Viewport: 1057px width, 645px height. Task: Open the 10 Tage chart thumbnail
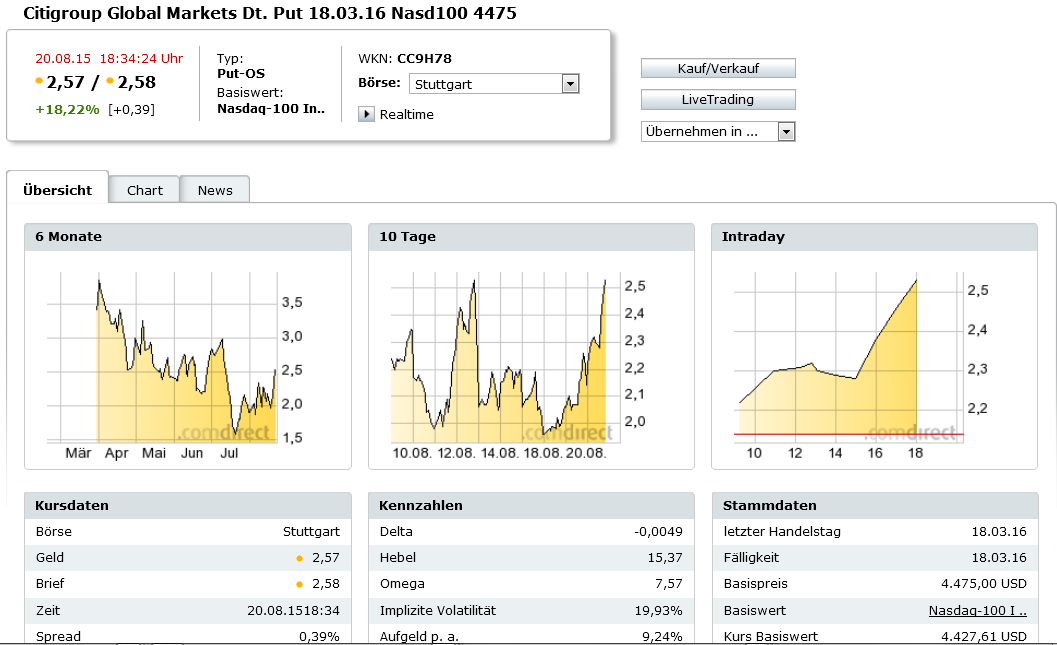(531, 360)
